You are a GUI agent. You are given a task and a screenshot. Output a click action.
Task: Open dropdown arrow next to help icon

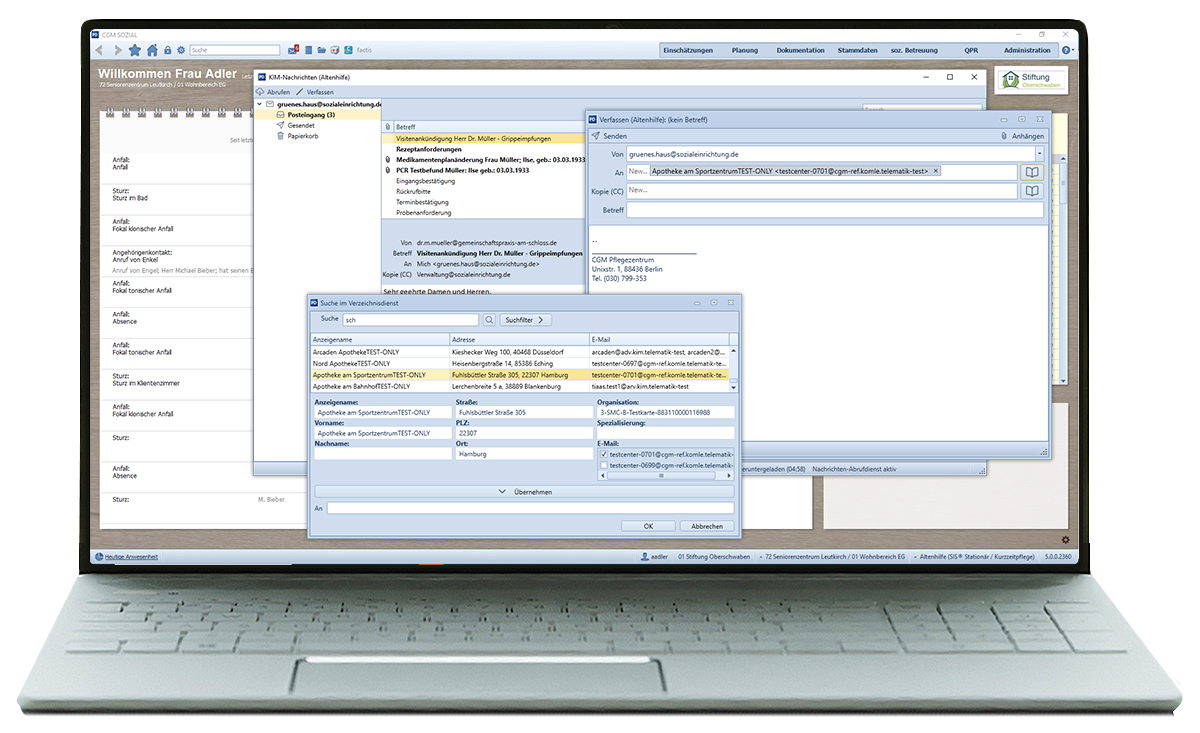pos(1075,50)
